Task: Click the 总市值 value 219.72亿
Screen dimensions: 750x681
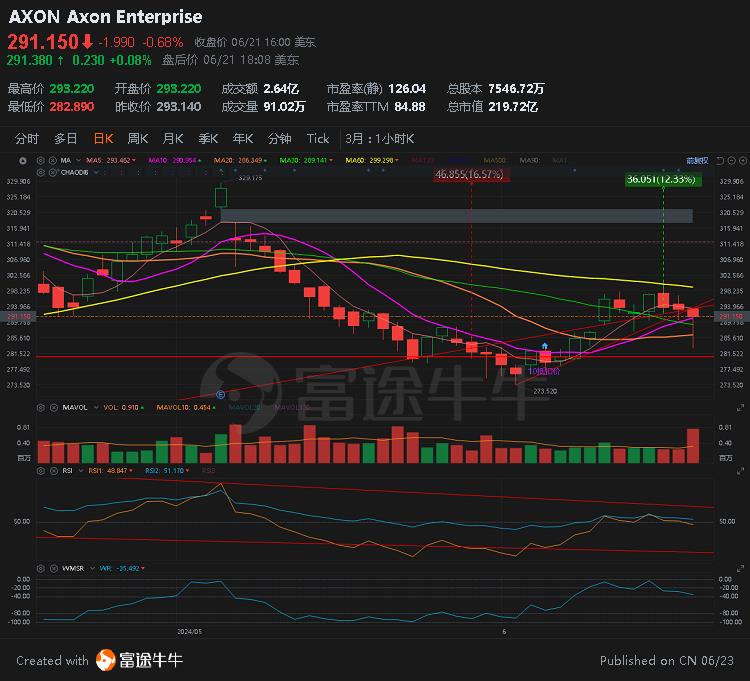Action: tap(513, 107)
